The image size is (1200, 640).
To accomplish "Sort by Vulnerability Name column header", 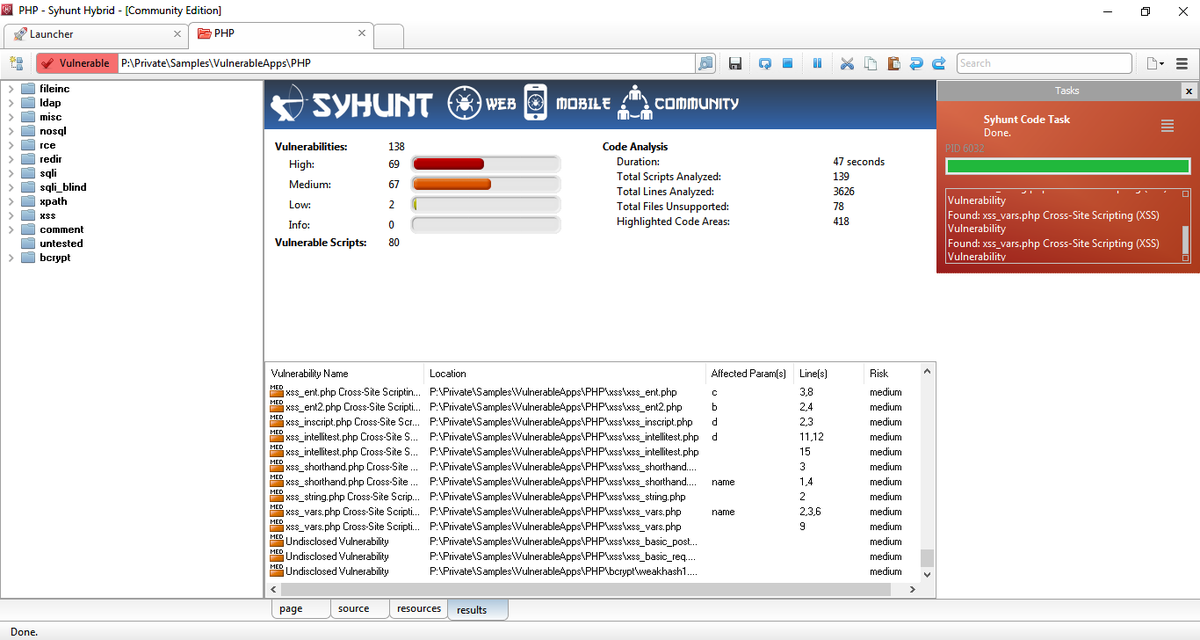I will click(345, 373).
